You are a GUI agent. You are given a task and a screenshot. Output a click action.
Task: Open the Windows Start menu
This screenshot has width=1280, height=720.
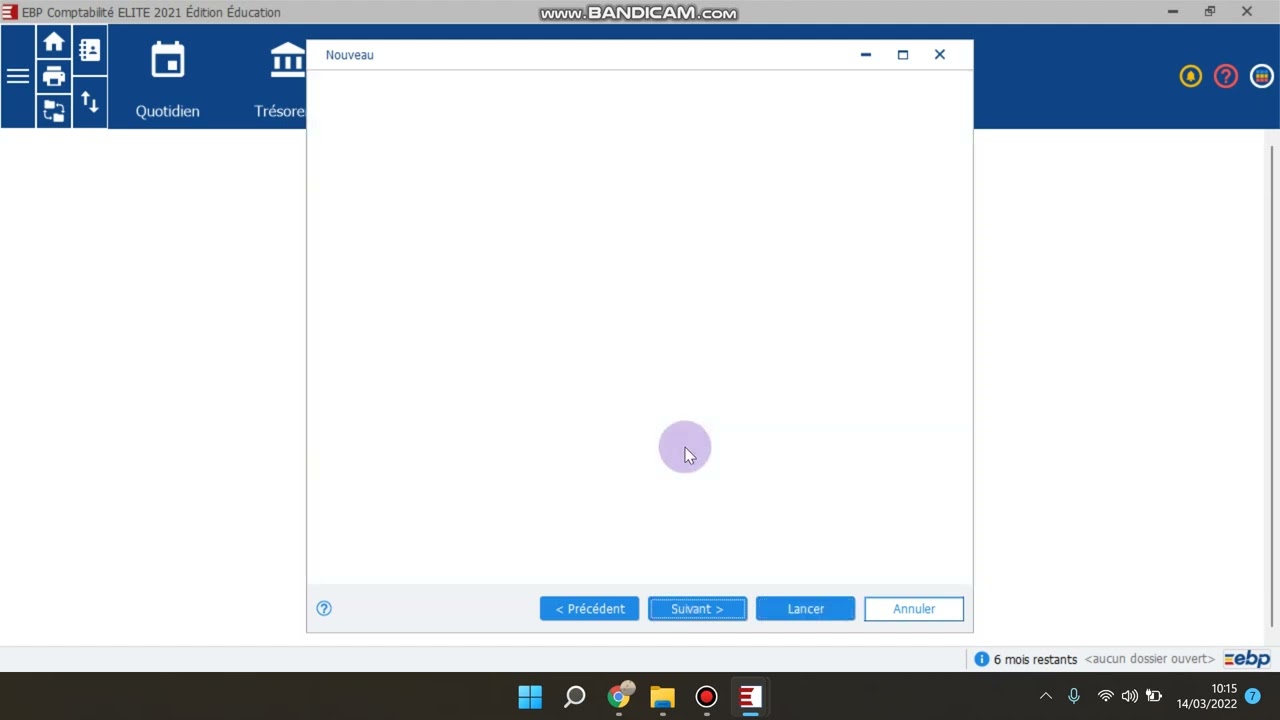[530, 697]
